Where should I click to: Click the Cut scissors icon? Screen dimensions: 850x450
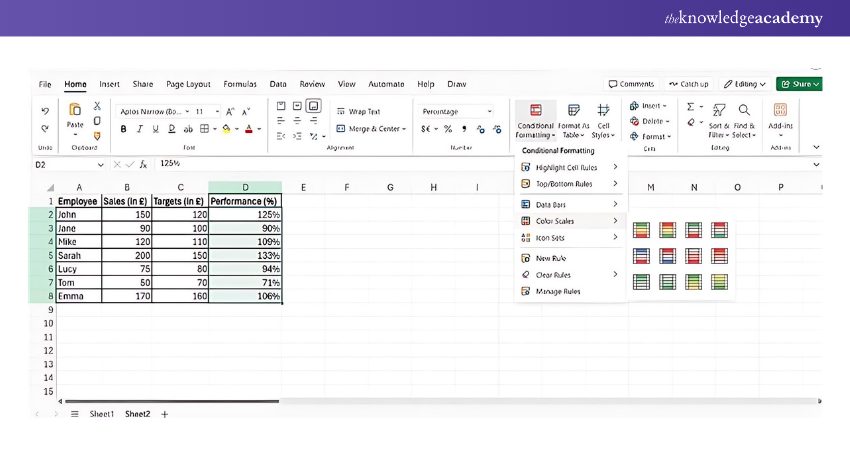[x=97, y=106]
